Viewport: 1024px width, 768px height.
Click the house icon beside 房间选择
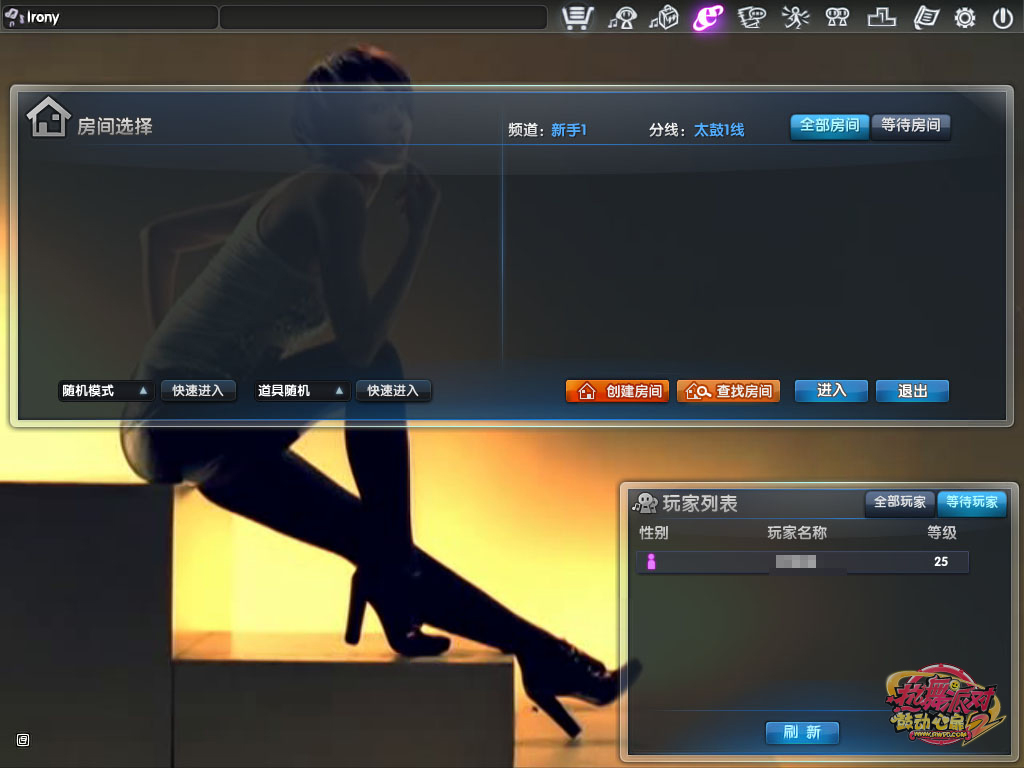[48, 118]
